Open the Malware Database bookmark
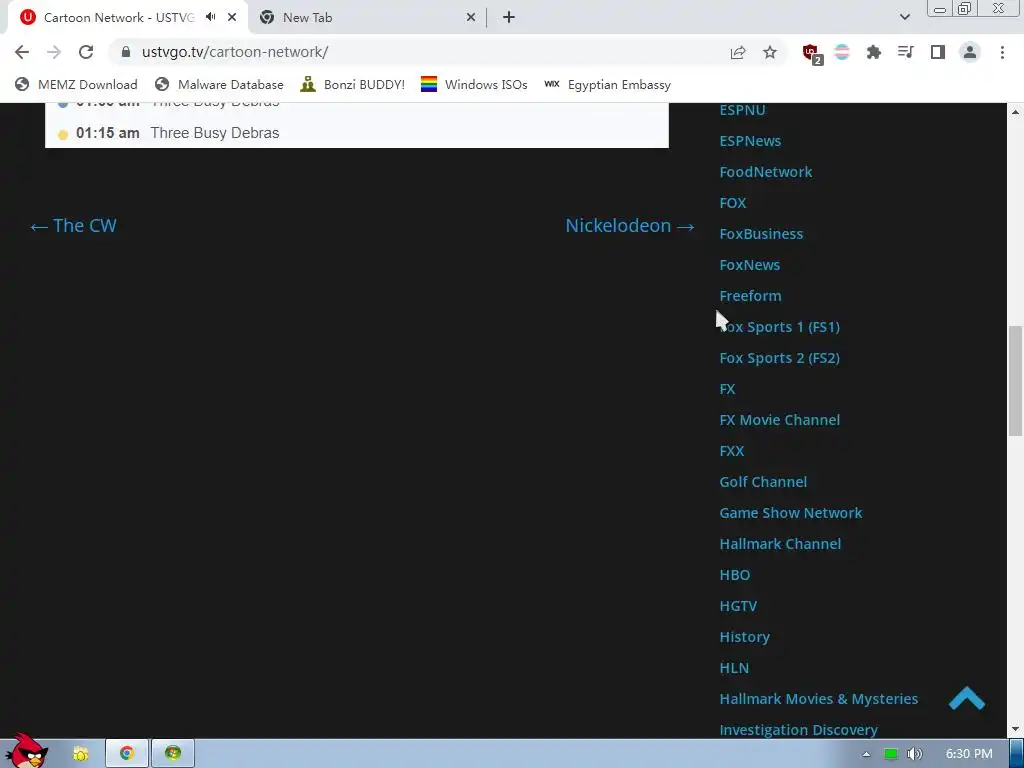The image size is (1024, 768). (x=219, y=84)
